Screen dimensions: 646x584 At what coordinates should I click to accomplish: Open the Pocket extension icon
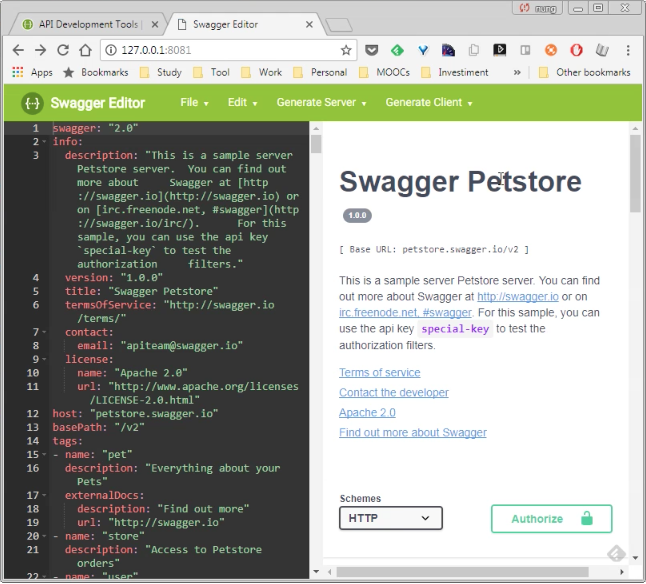point(371,50)
